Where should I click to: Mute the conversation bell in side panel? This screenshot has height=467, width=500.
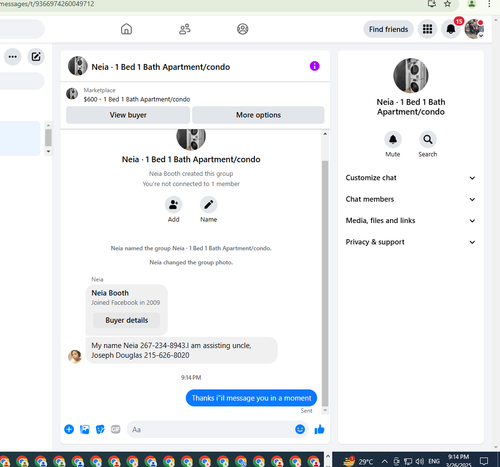coord(393,139)
